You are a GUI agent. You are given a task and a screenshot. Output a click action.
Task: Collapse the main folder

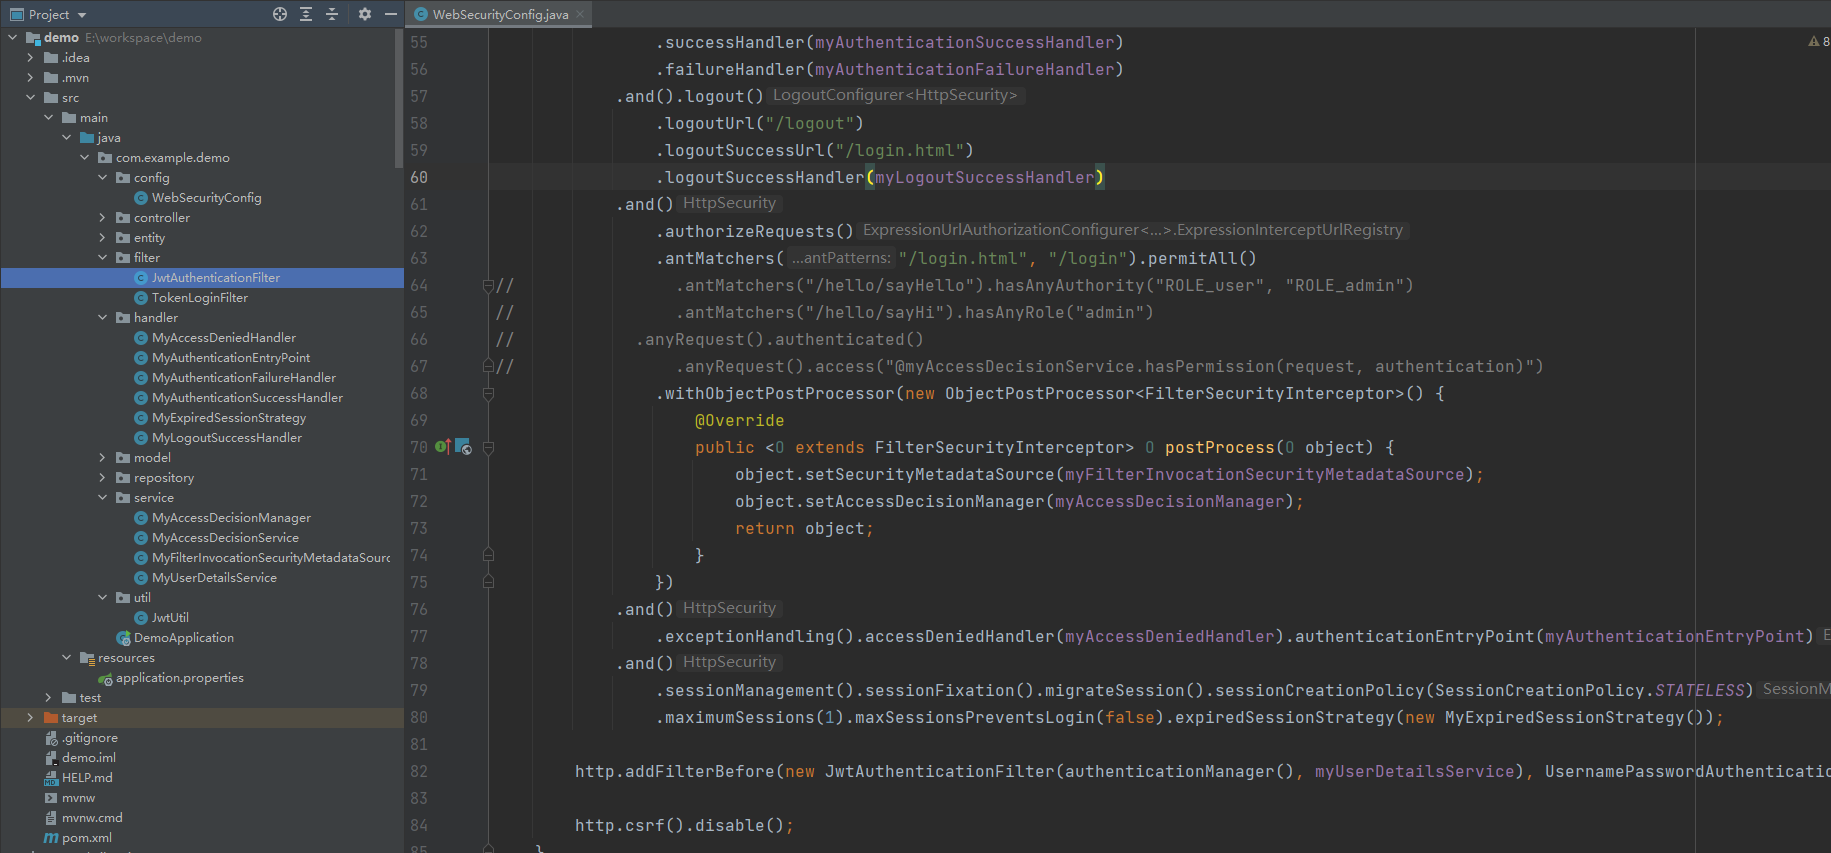pos(48,117)
